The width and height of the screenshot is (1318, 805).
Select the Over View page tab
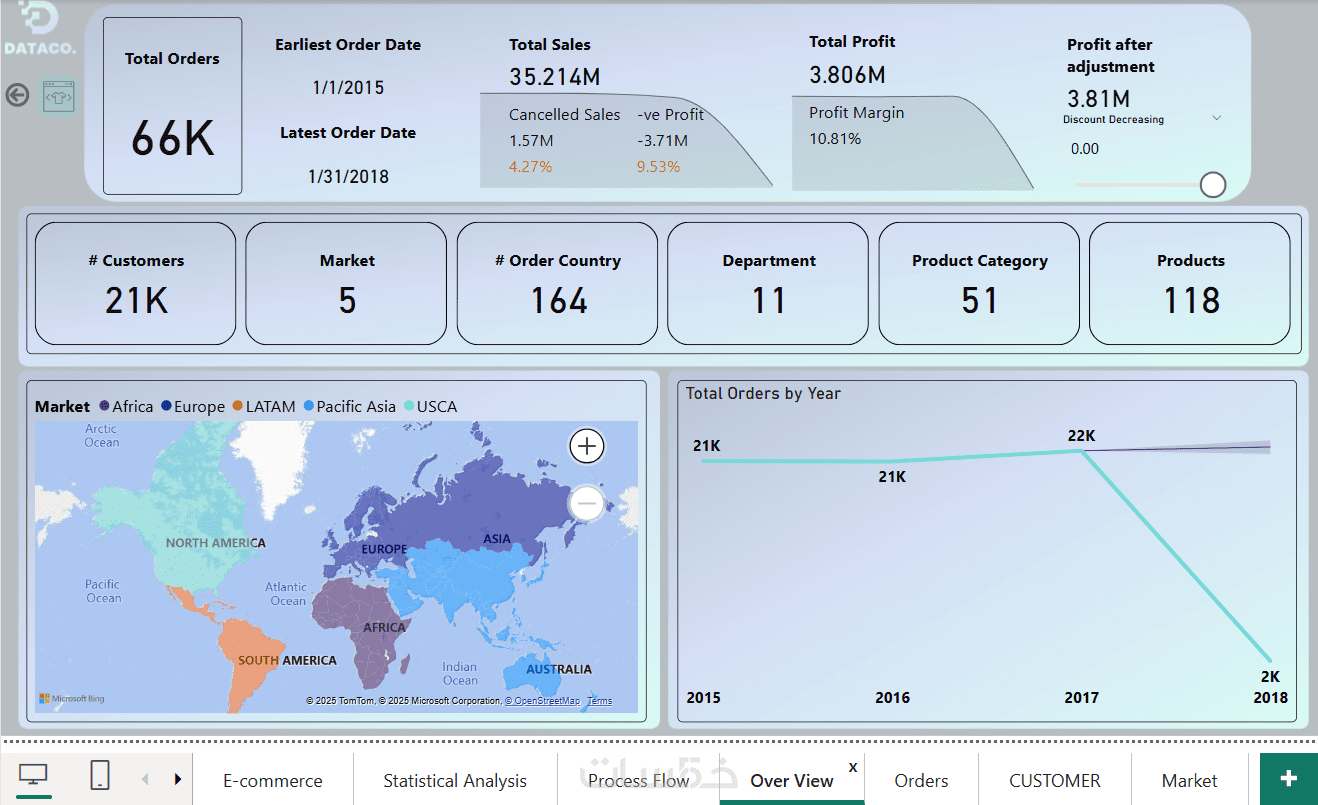(x=792, y=781)
